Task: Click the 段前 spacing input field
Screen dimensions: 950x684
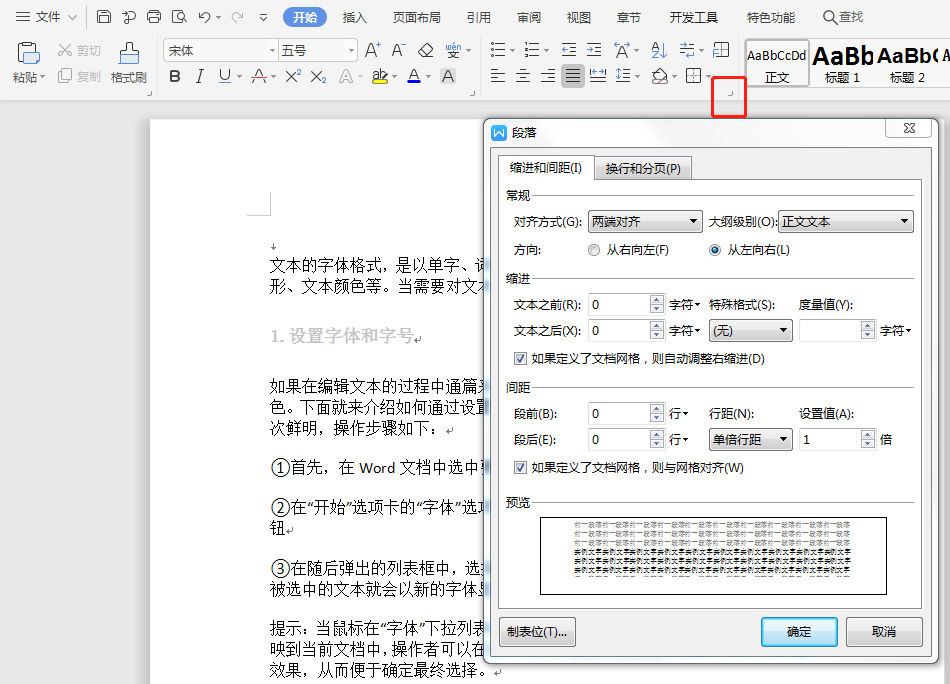Action: [x=619, y=413]
